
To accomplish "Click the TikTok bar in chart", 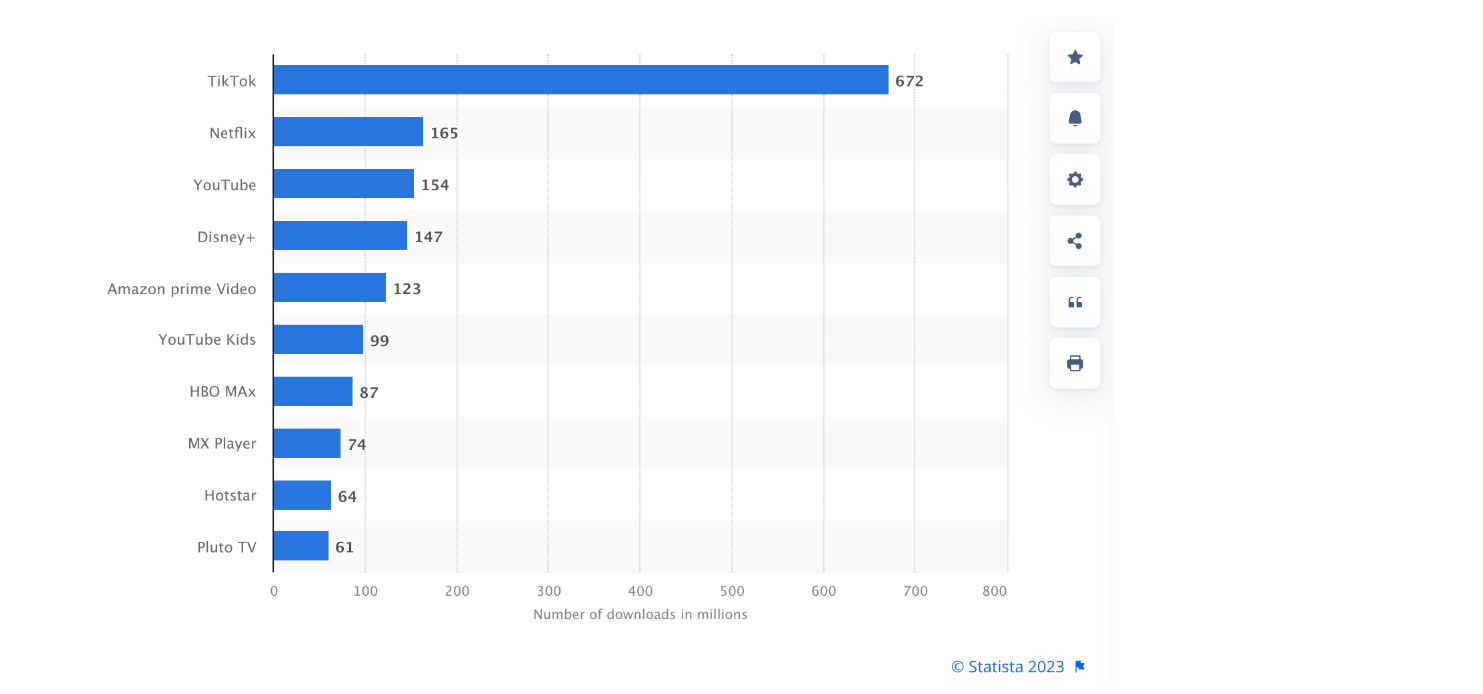I will click(581, 80).
